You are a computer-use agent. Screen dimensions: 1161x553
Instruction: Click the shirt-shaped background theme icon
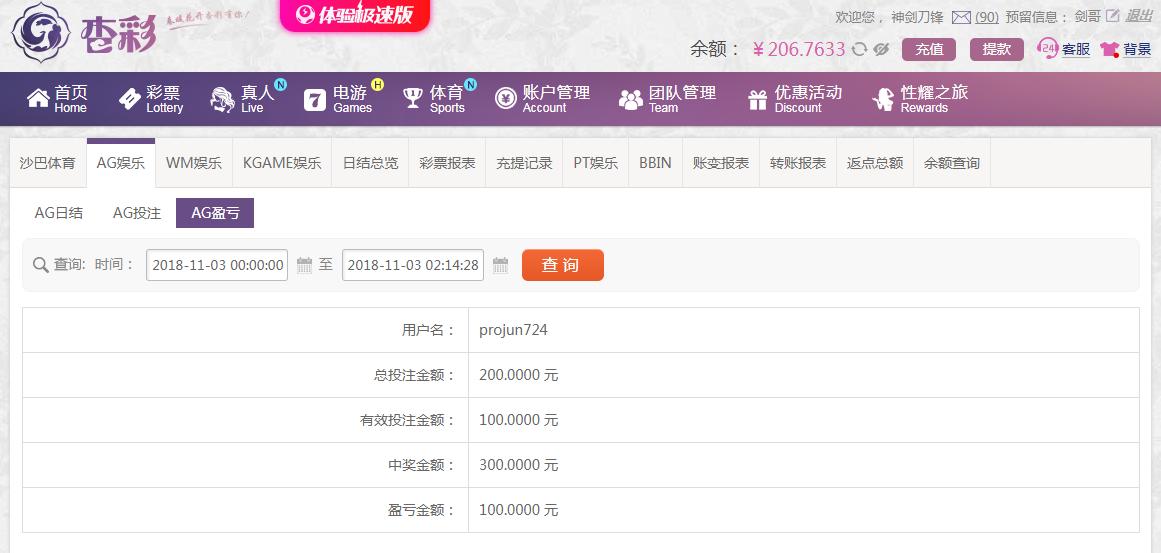click(1109, 50)
